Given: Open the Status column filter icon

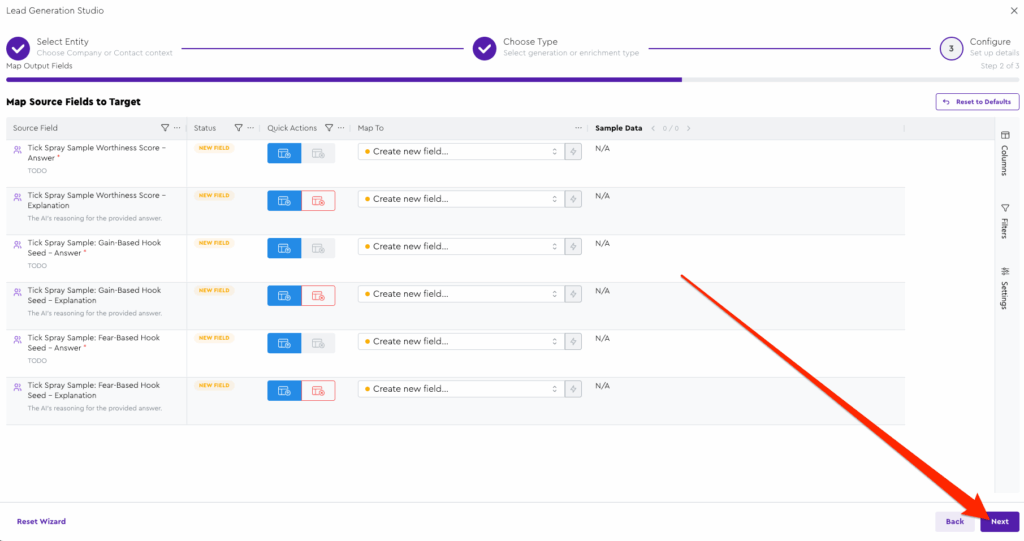Looking at the screenshot, I should 238,128.
